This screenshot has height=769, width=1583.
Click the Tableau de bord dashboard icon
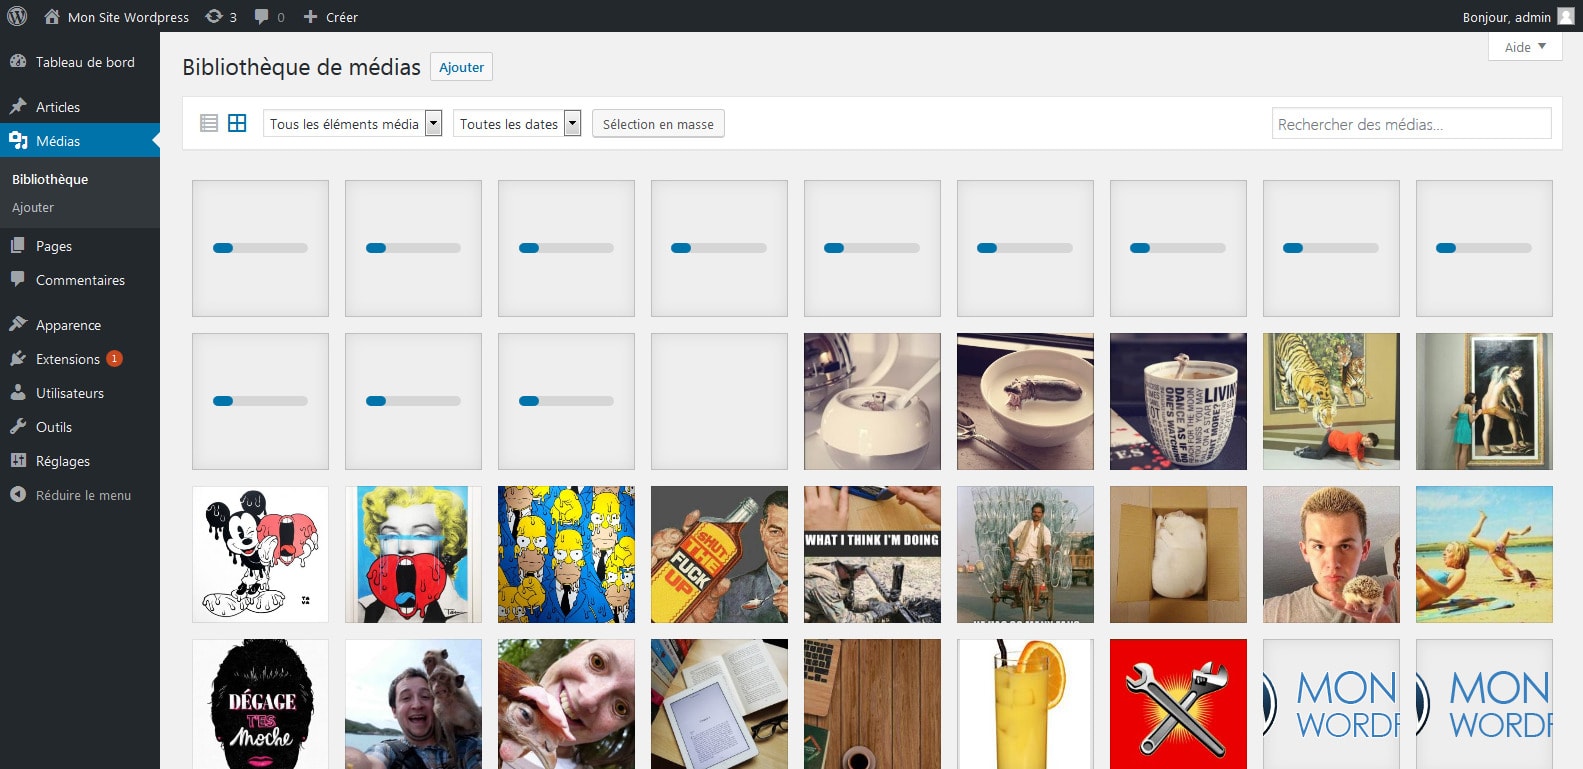tap(18, 61)
